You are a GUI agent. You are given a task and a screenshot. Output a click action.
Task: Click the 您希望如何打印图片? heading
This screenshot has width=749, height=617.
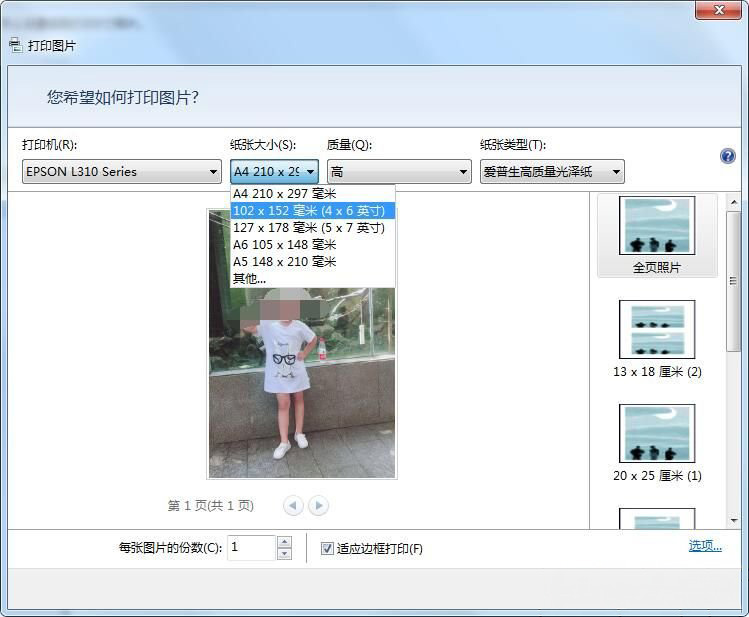pyautogui.click(x=123, y=97)
